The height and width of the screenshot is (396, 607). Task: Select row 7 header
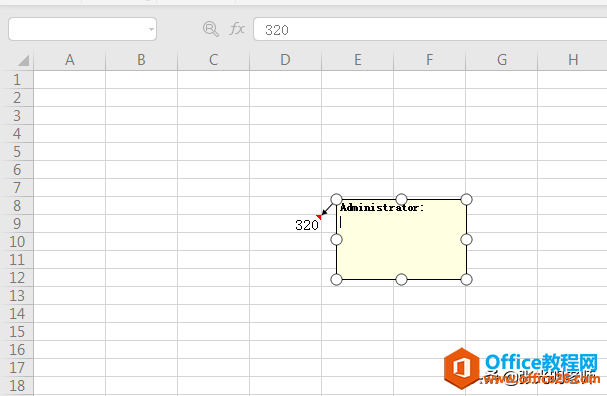17,188
